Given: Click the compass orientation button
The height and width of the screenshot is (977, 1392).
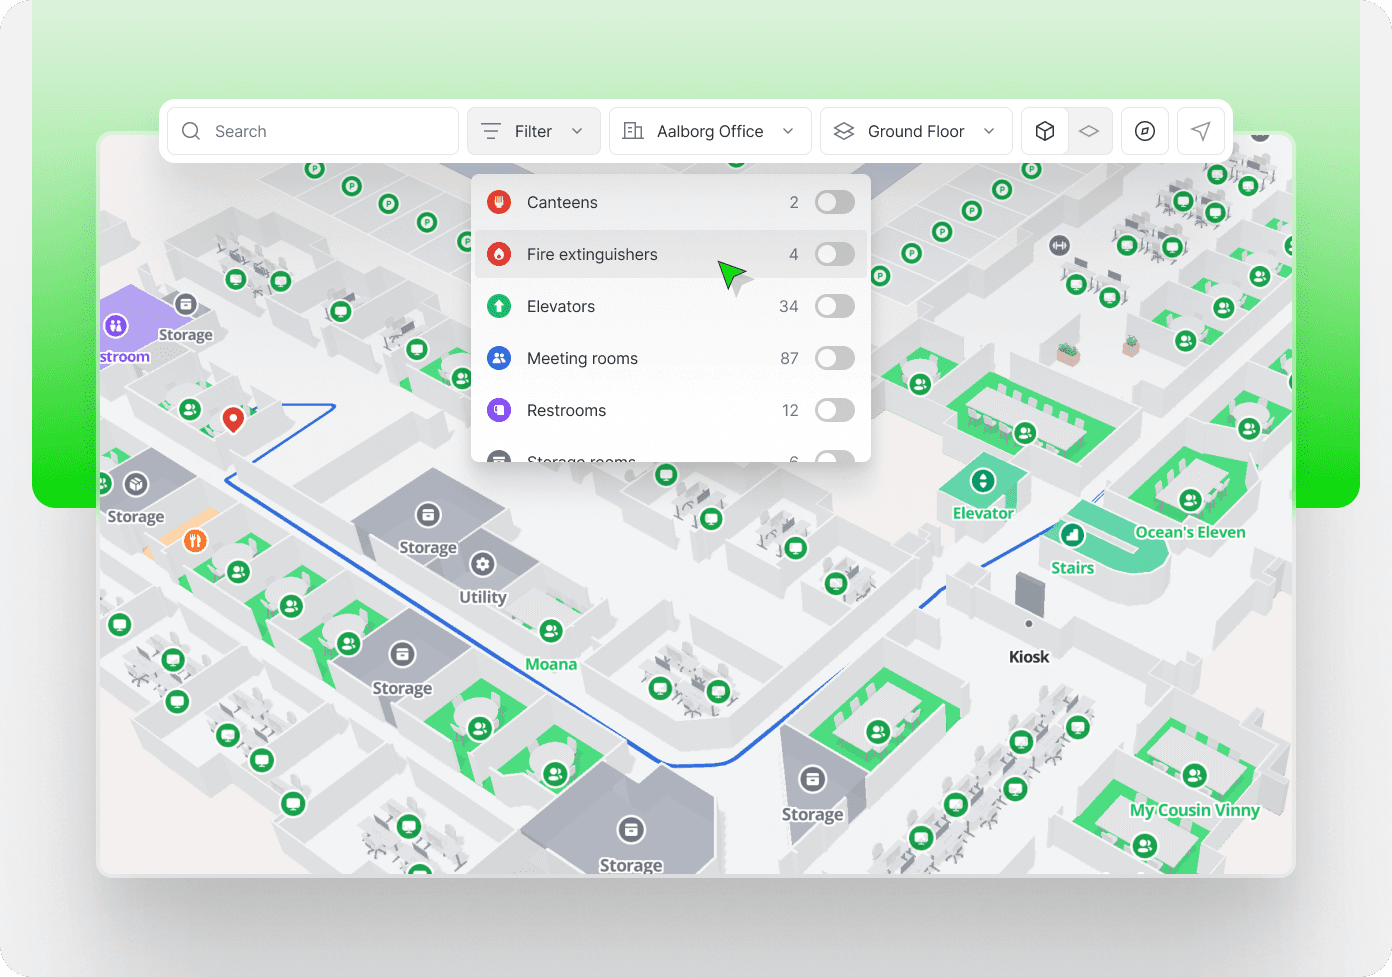Looking at the screenshot, I should tap(1145, 131).
